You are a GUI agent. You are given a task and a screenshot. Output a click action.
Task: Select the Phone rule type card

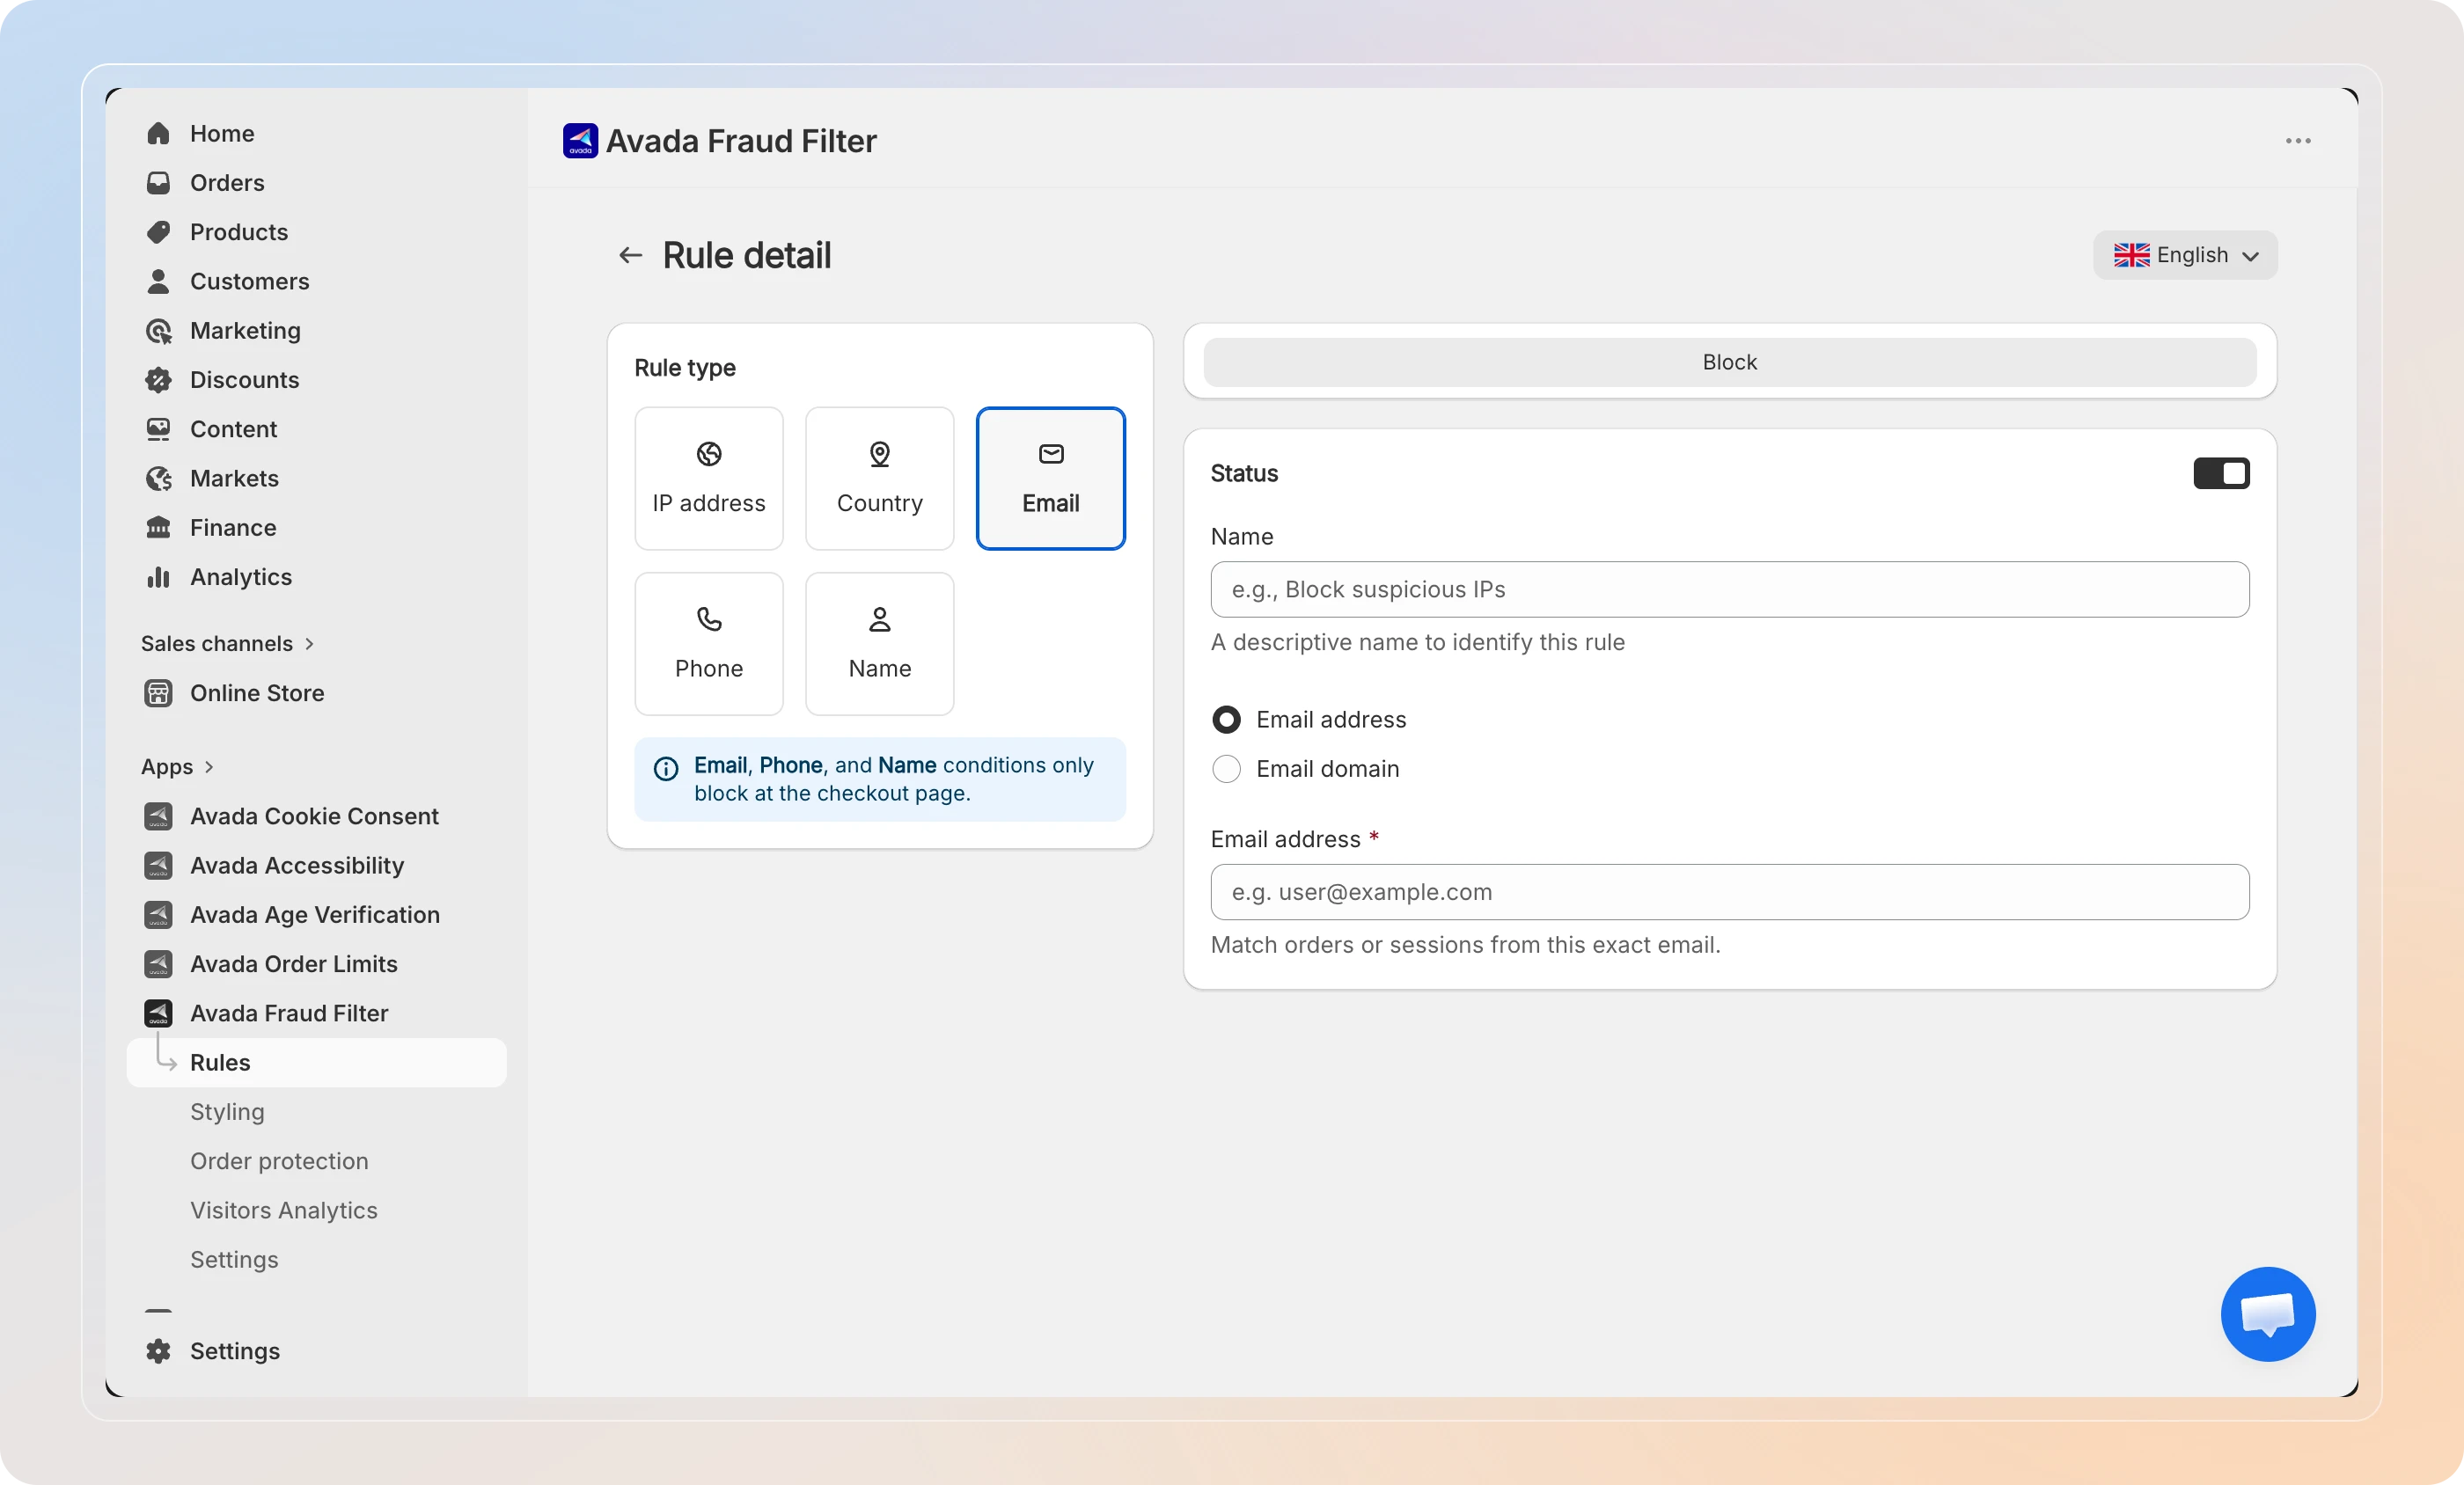[x=709, y=643]
